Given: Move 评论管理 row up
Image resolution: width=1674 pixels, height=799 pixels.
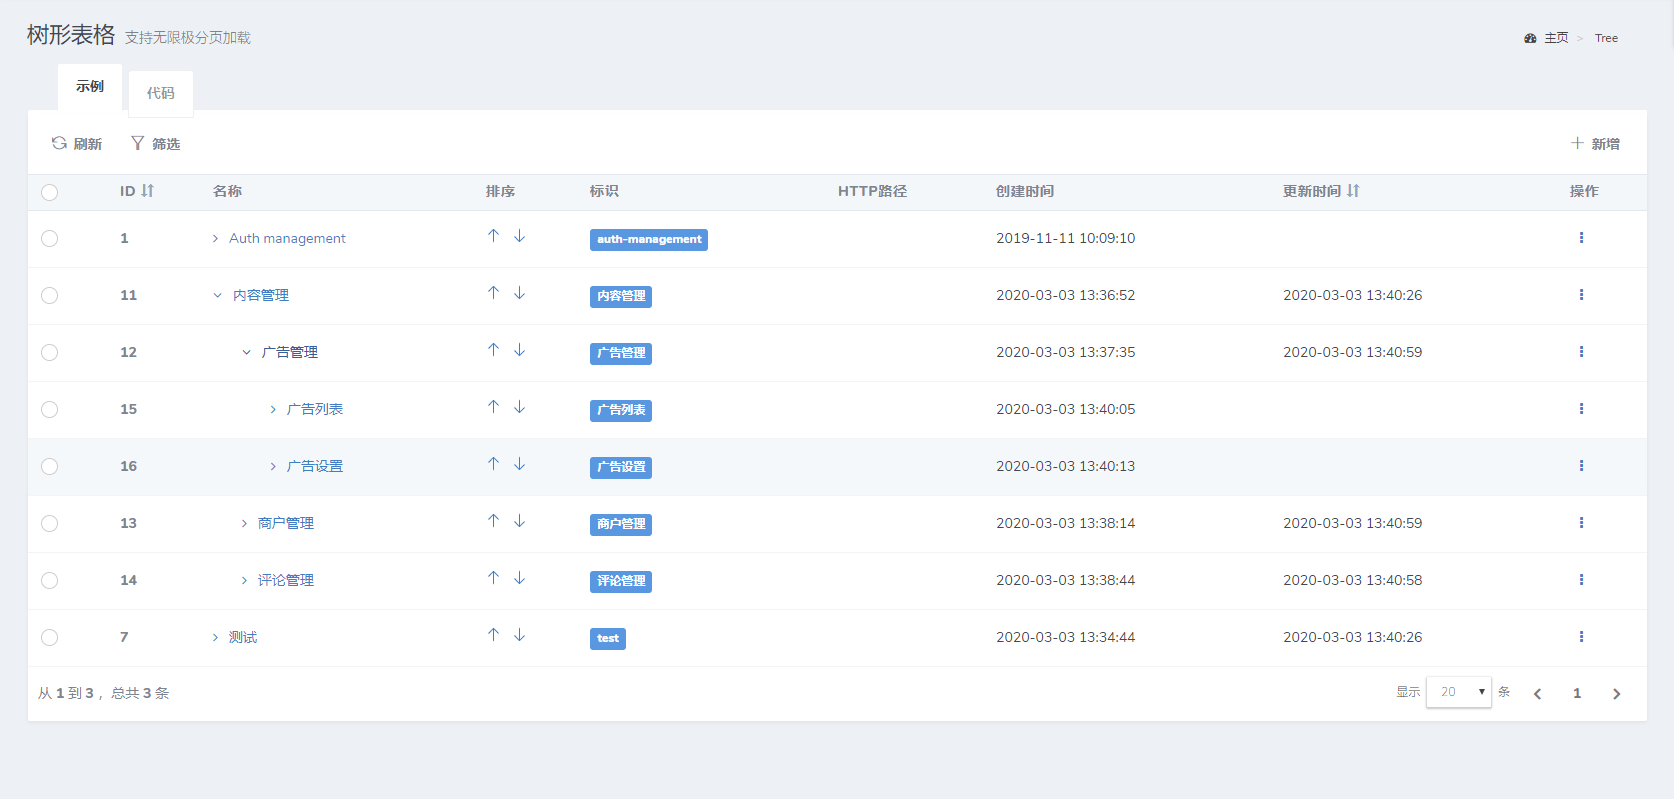Looking at the screenshot, I should click(493, 578).
